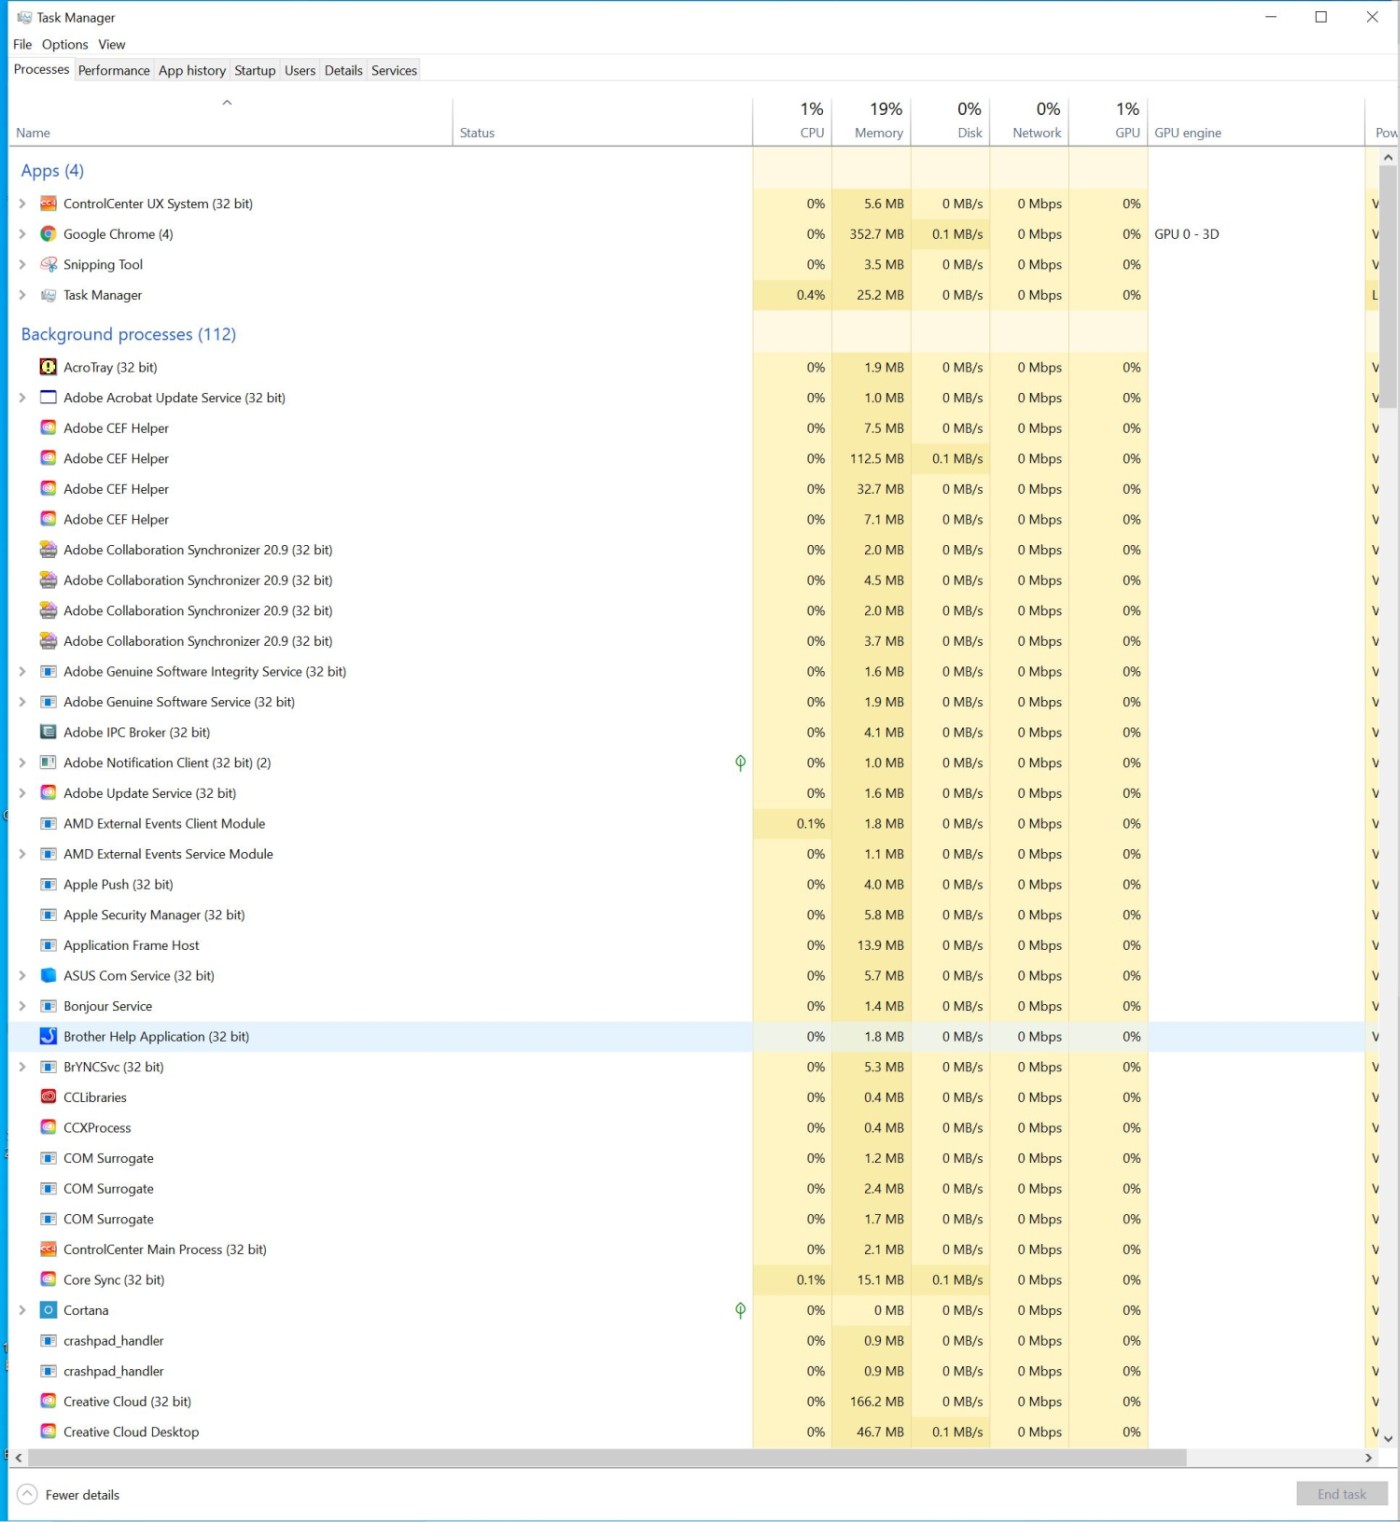The image size is (1400, 1522).
Task: Click the Creative Cloud (32 bit) icon
Action: pyautogui.click(x=47, y=1401)
